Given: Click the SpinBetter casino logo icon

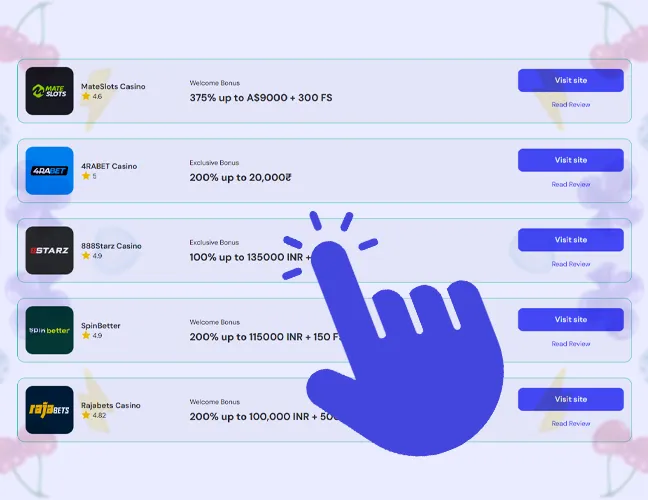Looking at the screenshot, I should click(x=50, y=330).
